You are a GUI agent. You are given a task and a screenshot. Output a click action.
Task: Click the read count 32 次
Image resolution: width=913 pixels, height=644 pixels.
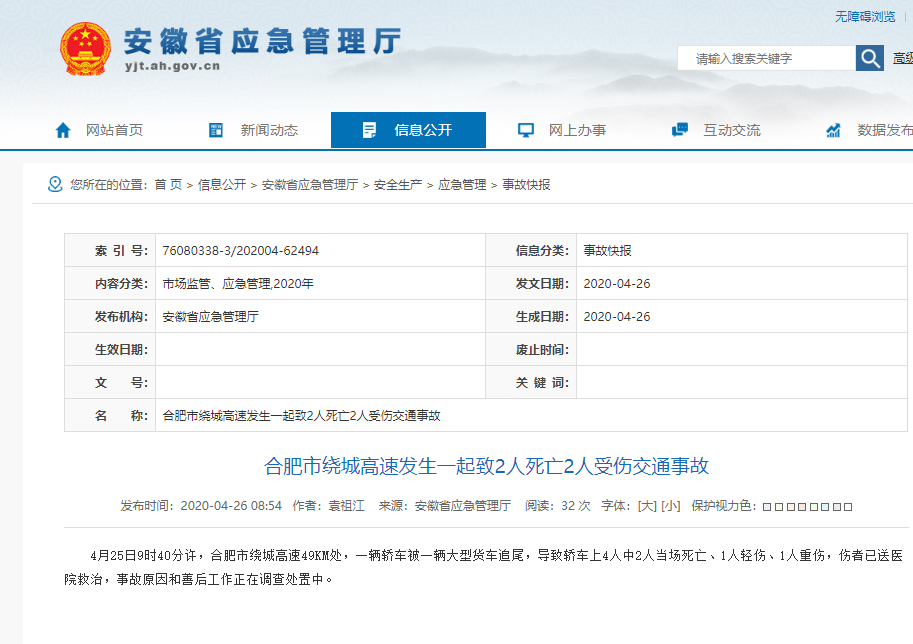(575, 506)
